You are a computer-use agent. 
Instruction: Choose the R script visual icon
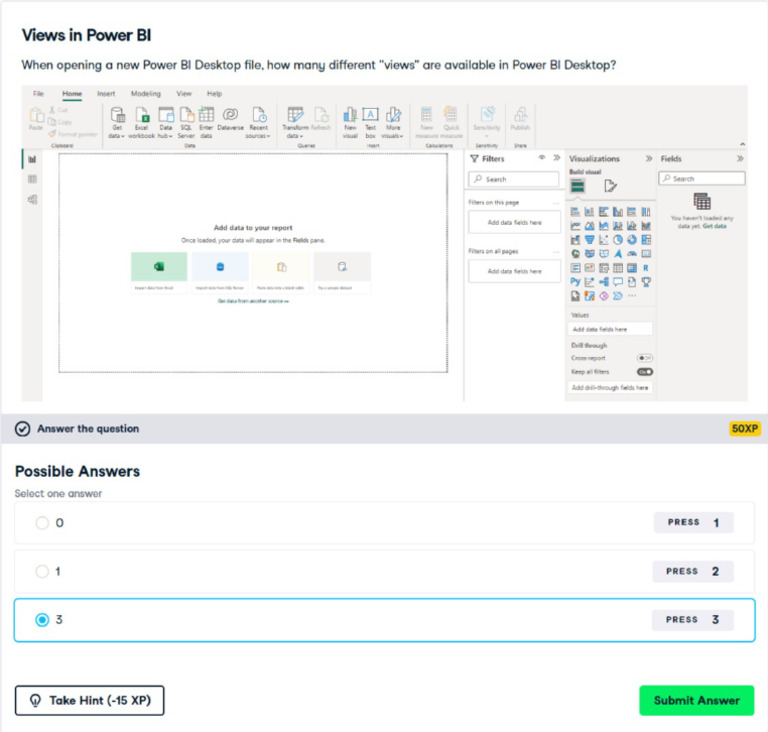pyautogui.click(x=646, y=268)
